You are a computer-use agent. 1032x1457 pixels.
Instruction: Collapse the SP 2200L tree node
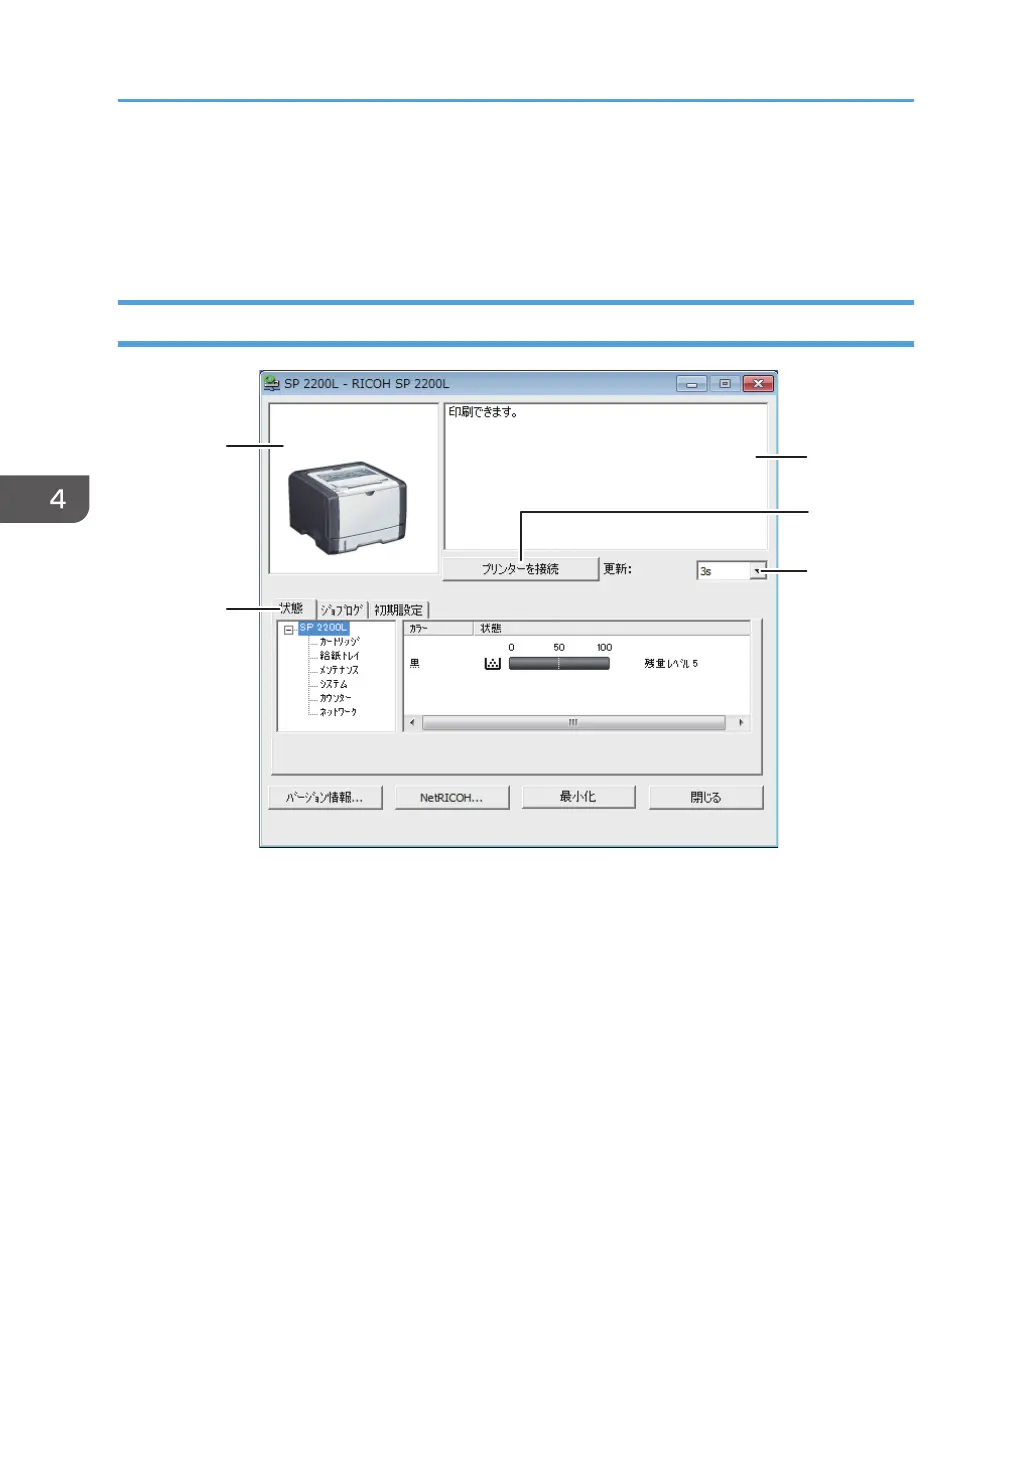click(x=288, y=630)
